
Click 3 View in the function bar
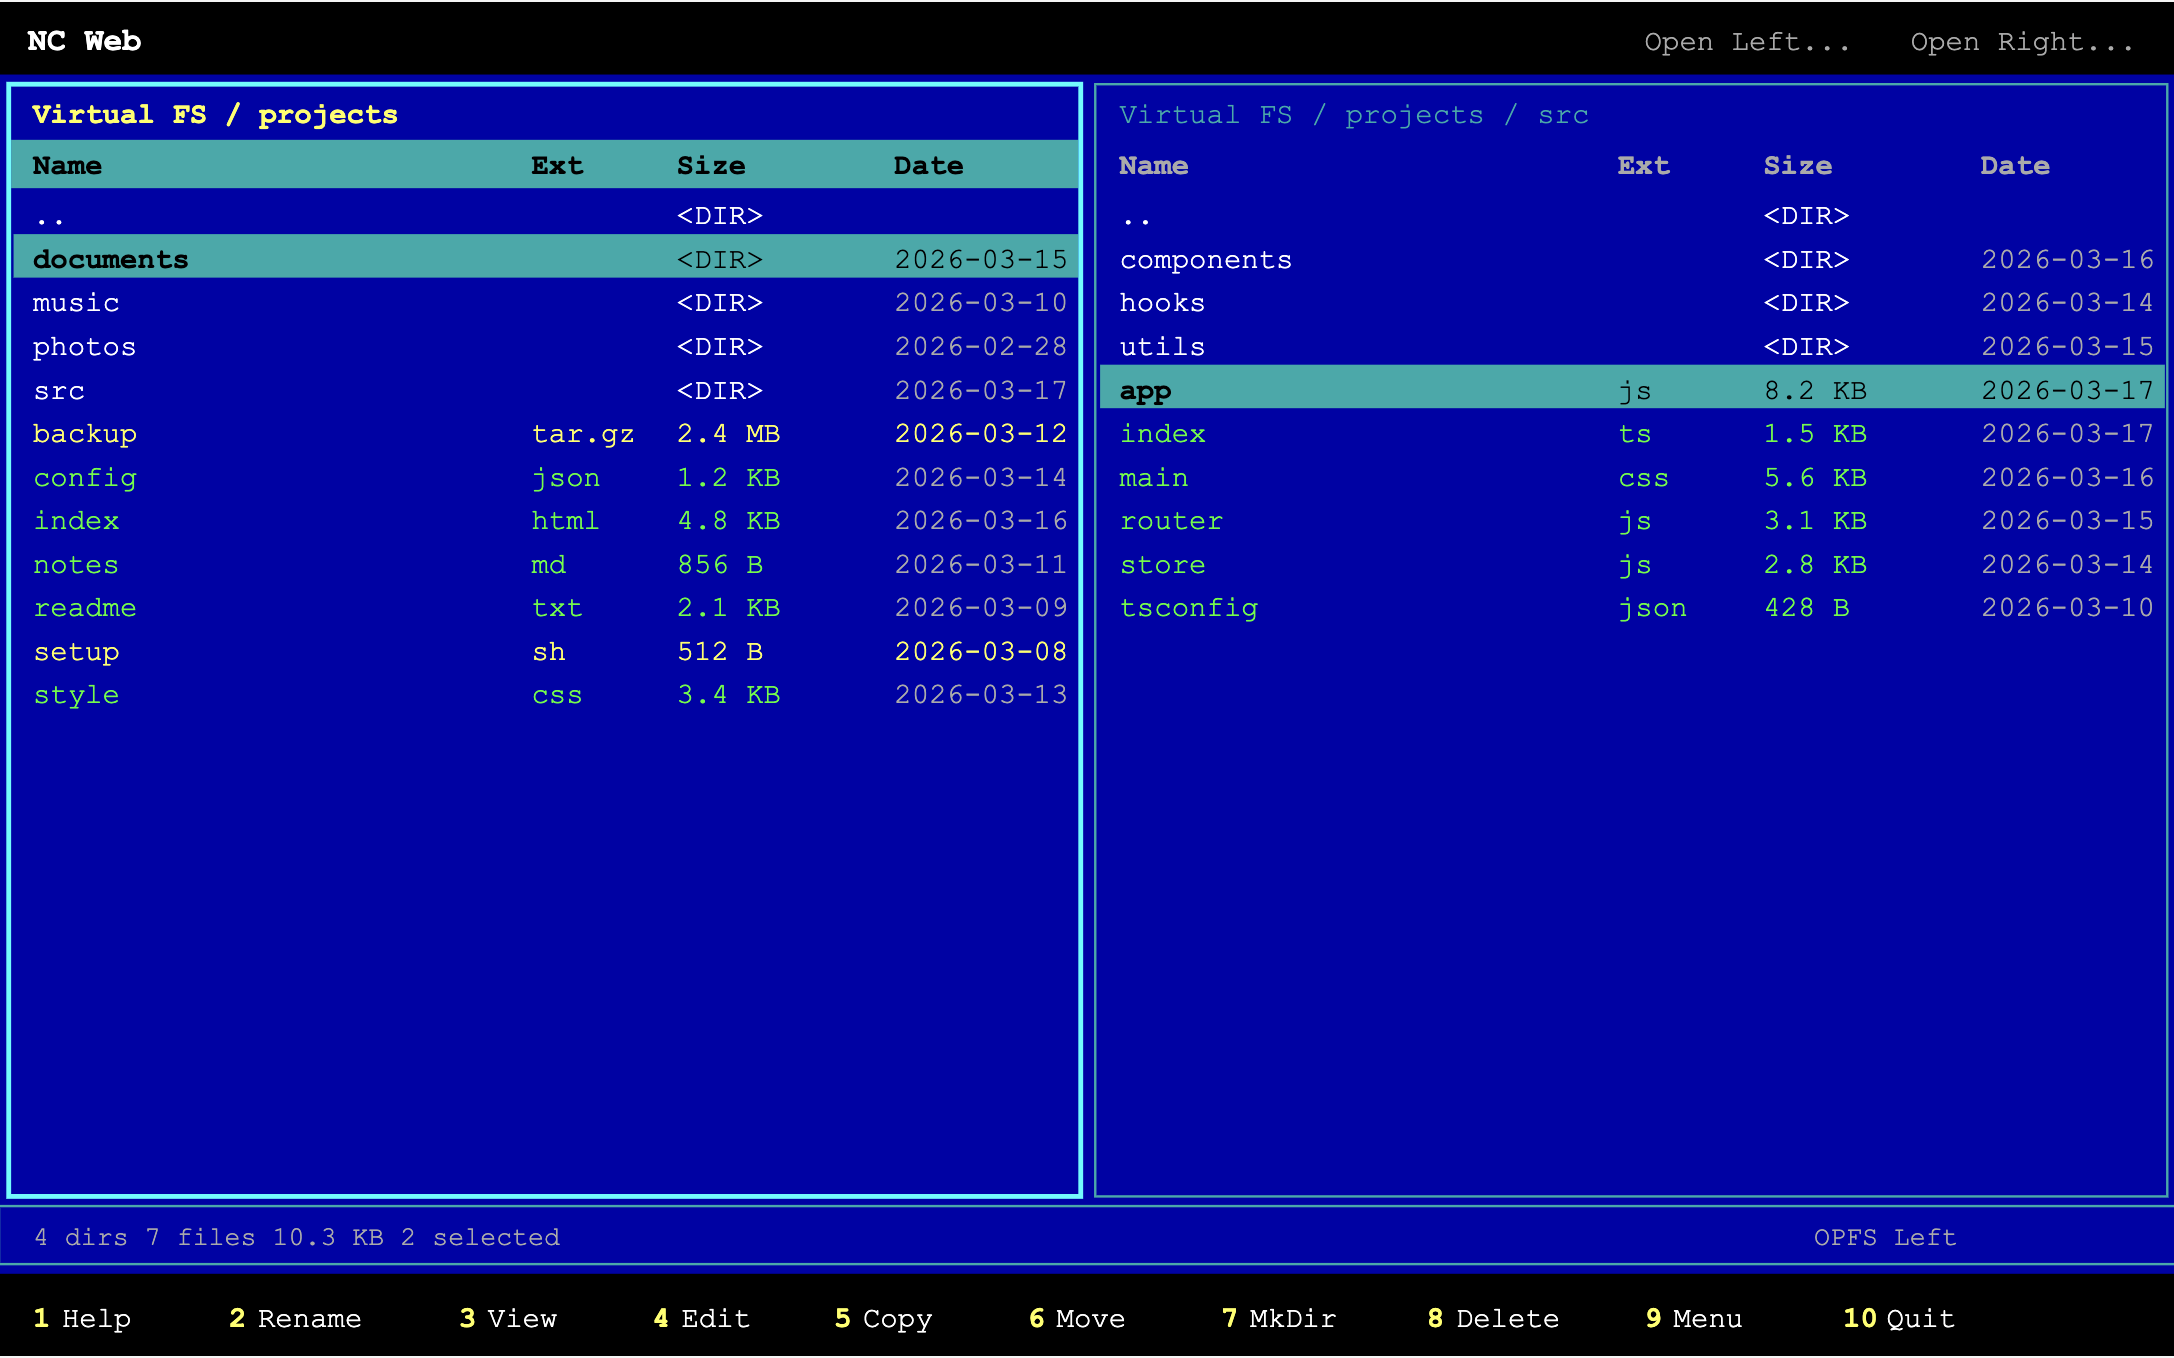click(507, 1318)
